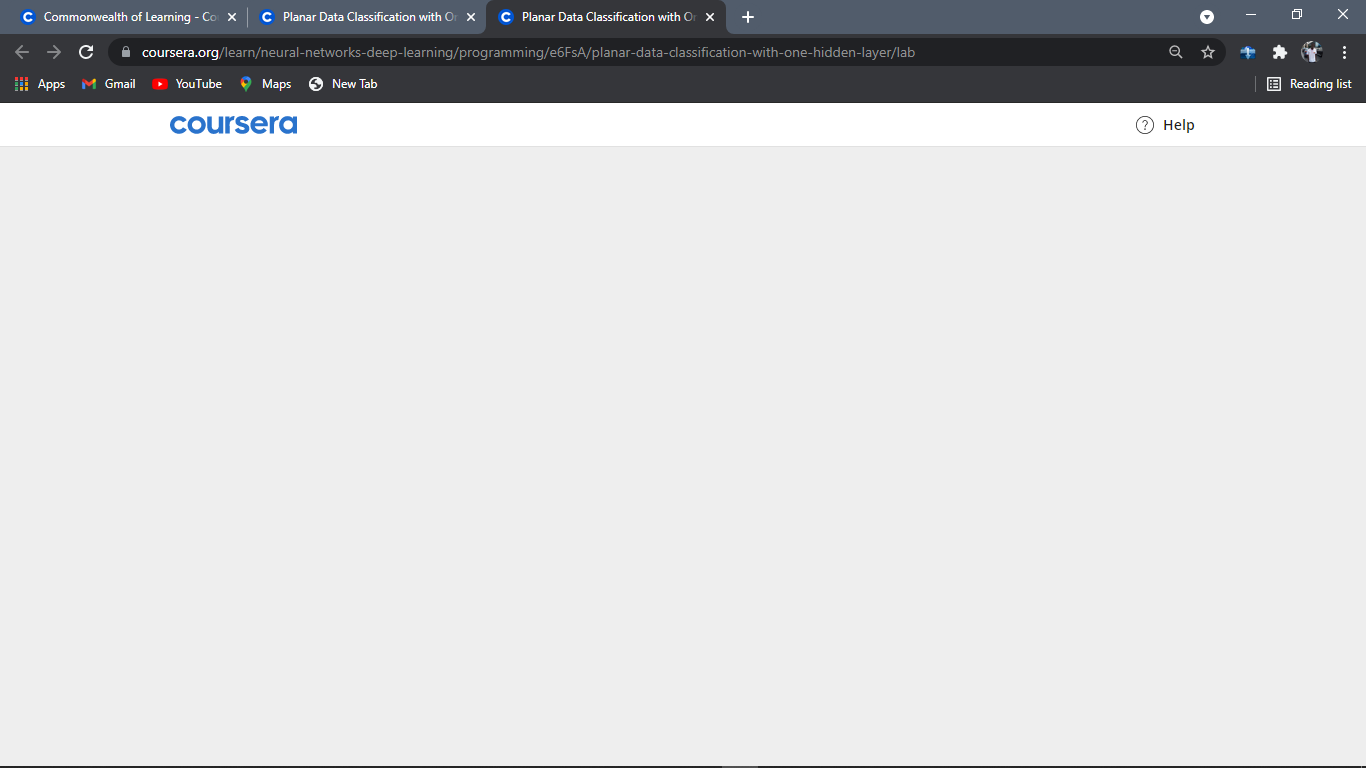Open the Extensions puzzle menu
This screenshot has height=768, width=1366.
click(x=1280, y=52)
